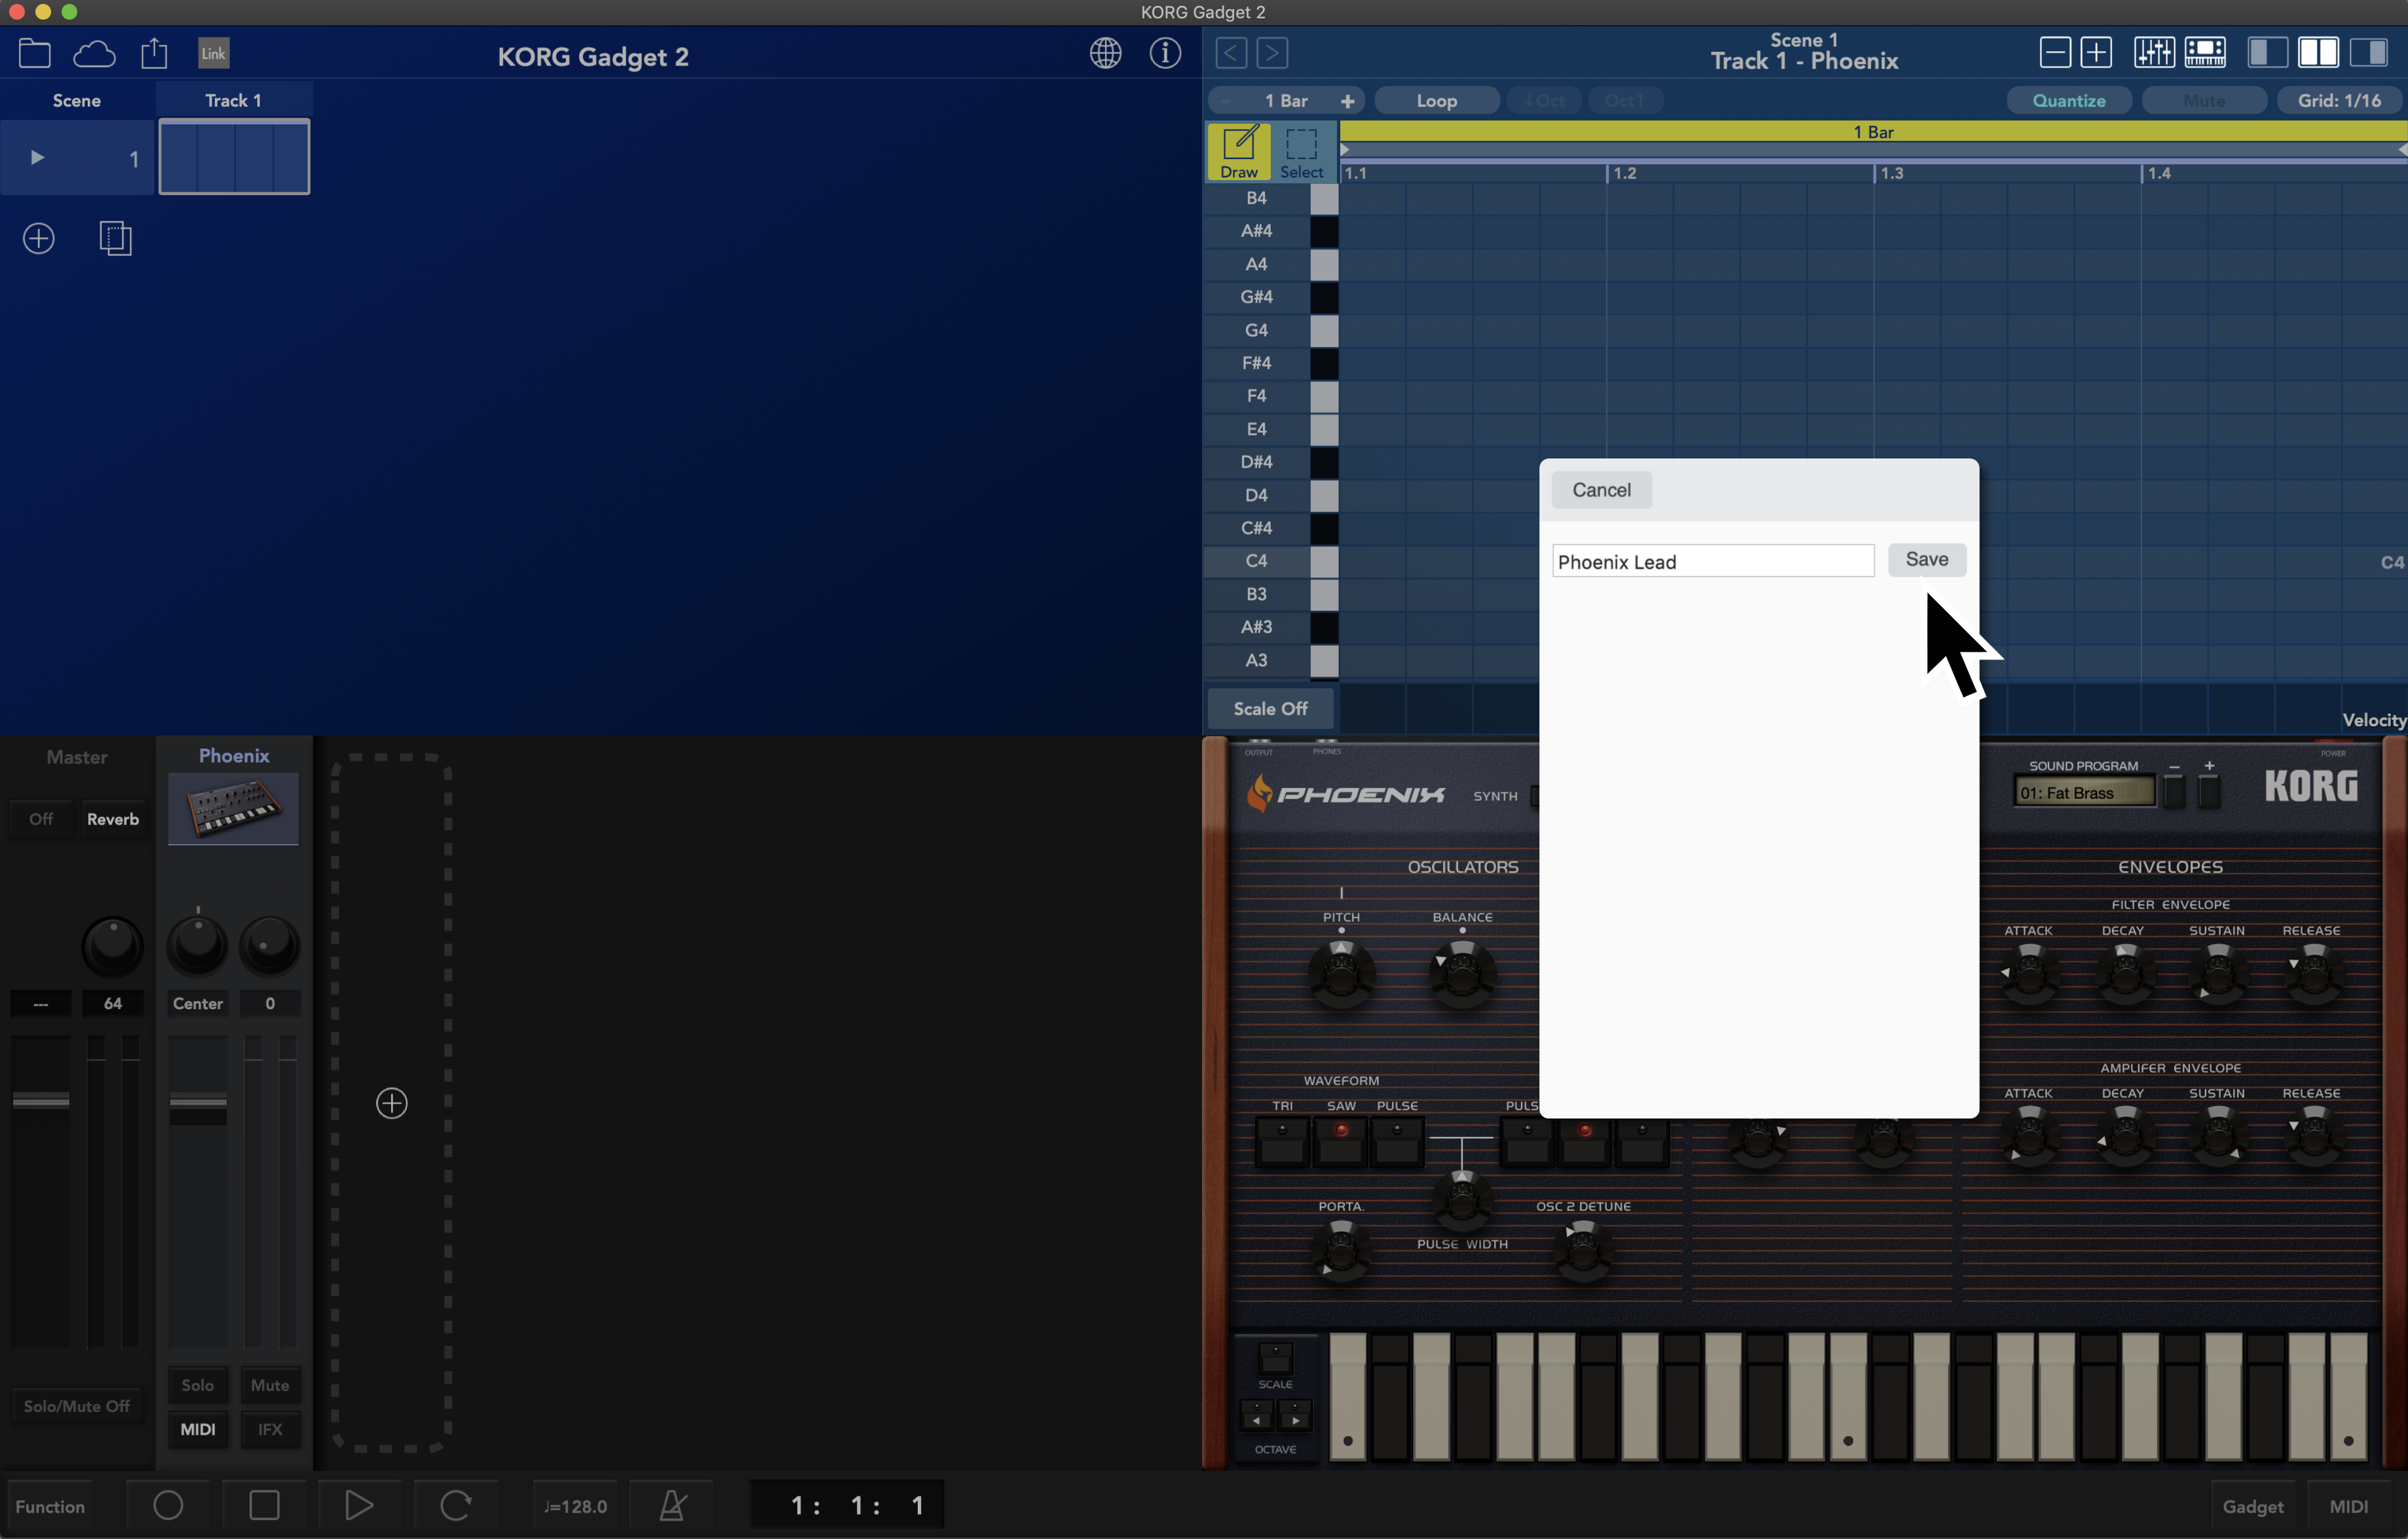Viewport: 2408px width, 1539px height.
Task: Click the filter envelope ATTACK knob
Action: point(2029,973)
